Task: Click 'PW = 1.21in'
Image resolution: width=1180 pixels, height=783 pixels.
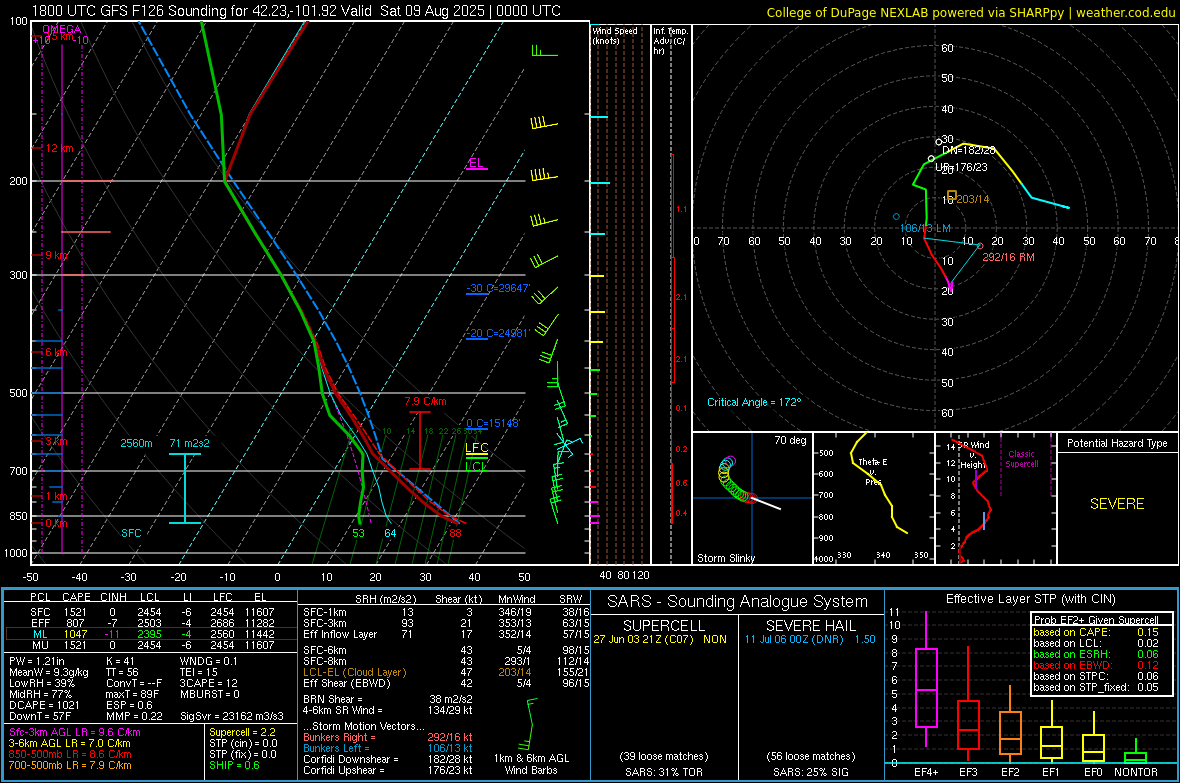Action: coord(40,661)
